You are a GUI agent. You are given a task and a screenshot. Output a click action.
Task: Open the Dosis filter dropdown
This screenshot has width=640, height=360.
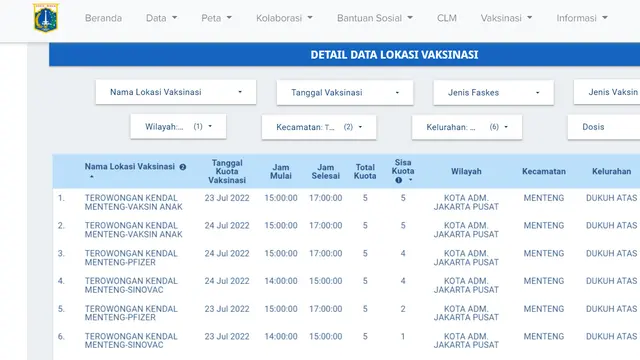[604, 127]
